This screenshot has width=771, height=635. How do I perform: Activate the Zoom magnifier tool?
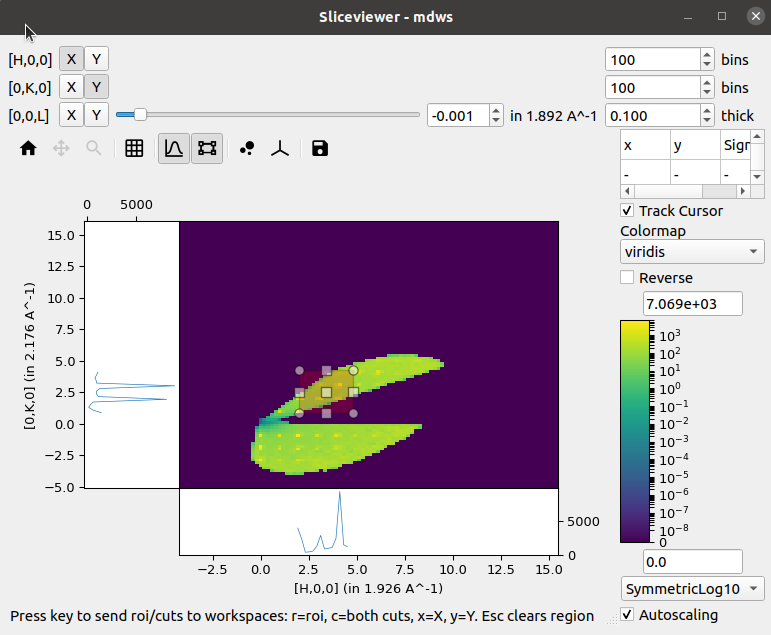point(93,149)
